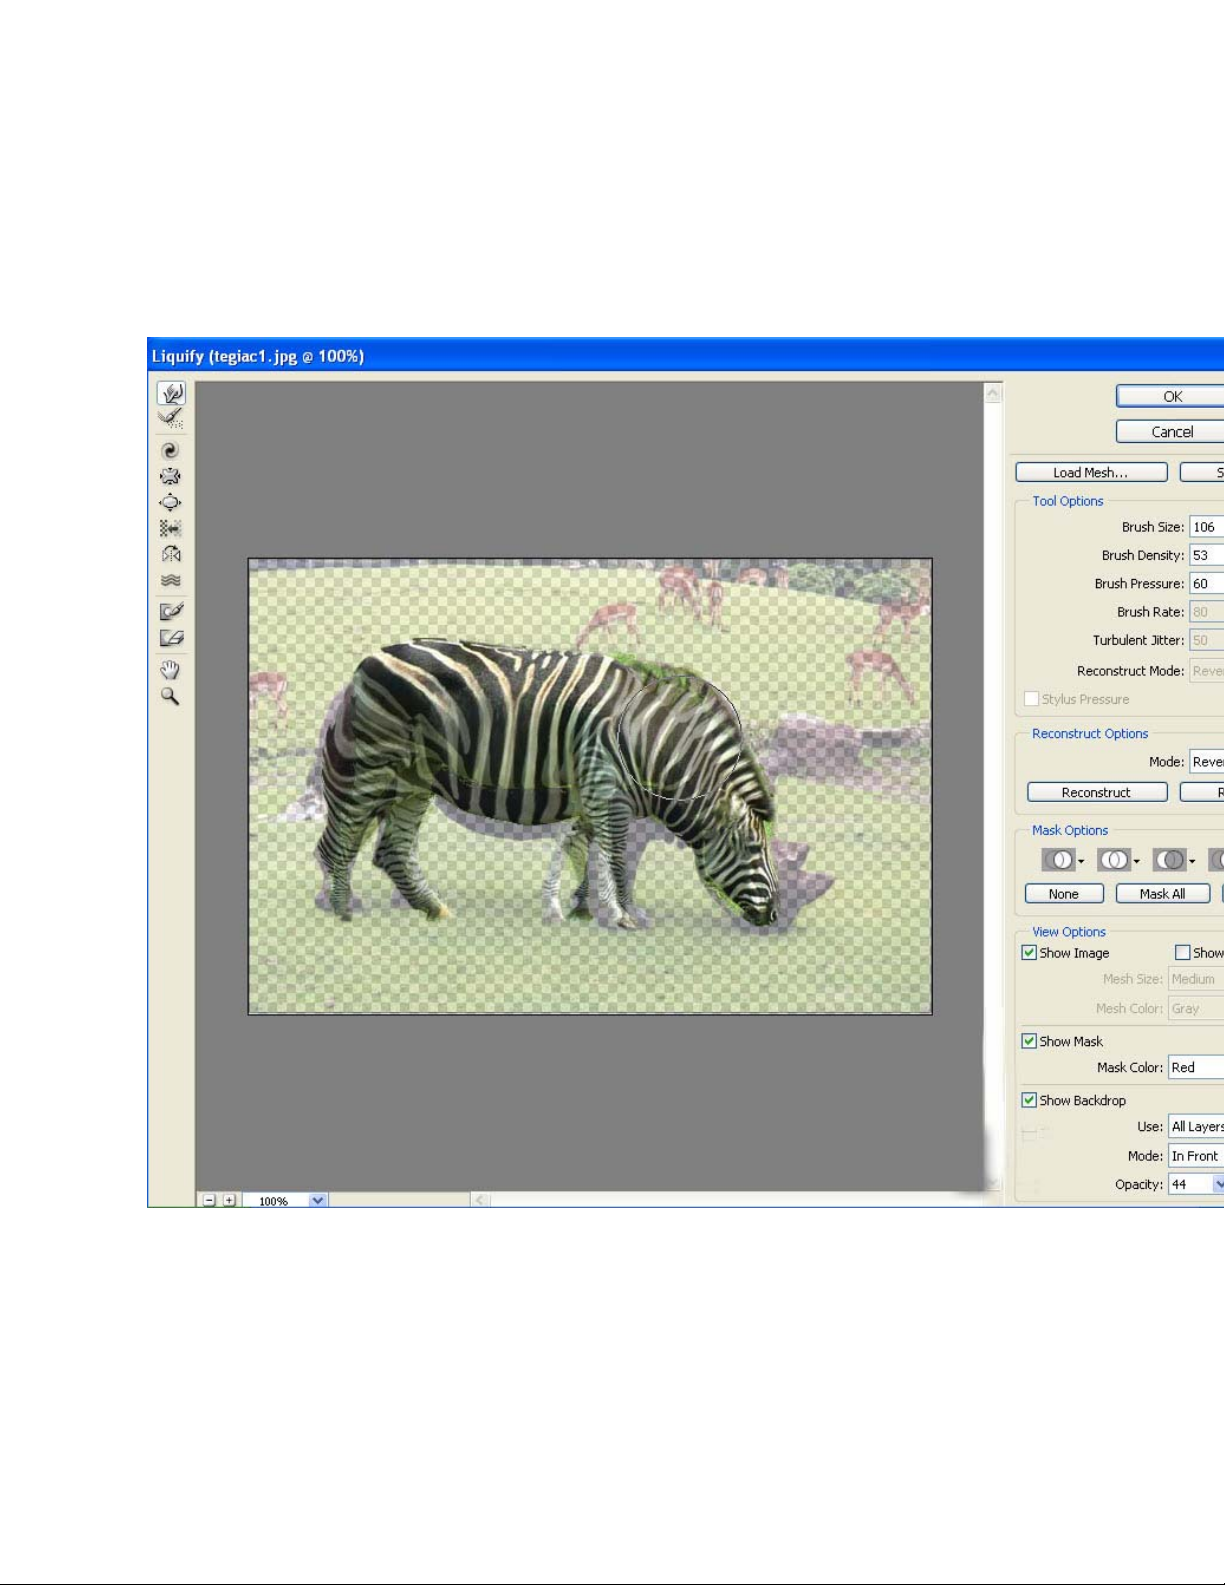
Task: Pick the Freeze Mask tool
Action: coord(171,611)
